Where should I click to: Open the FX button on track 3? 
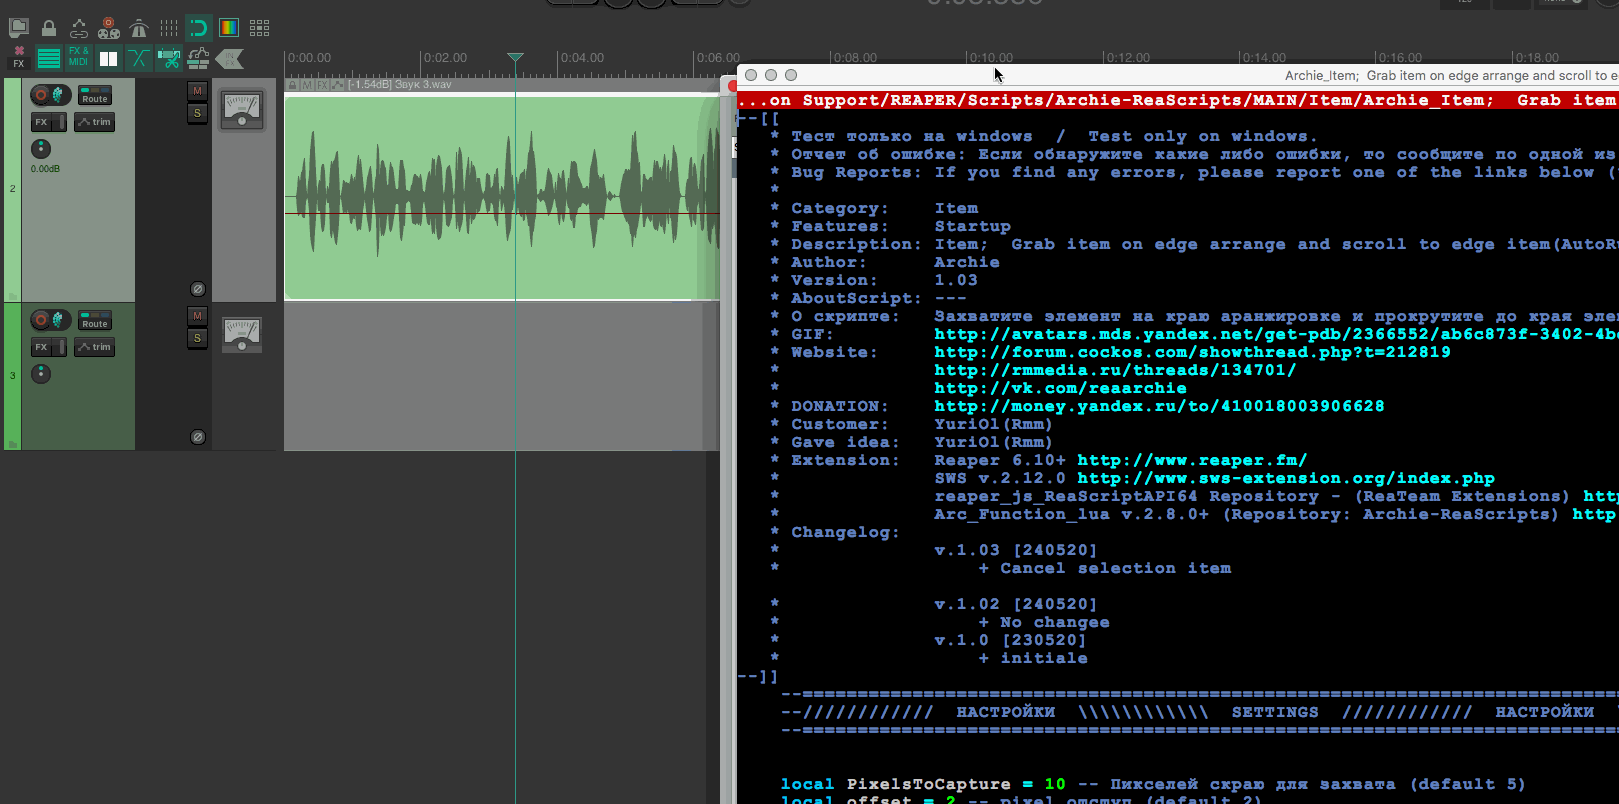(41, 347)
